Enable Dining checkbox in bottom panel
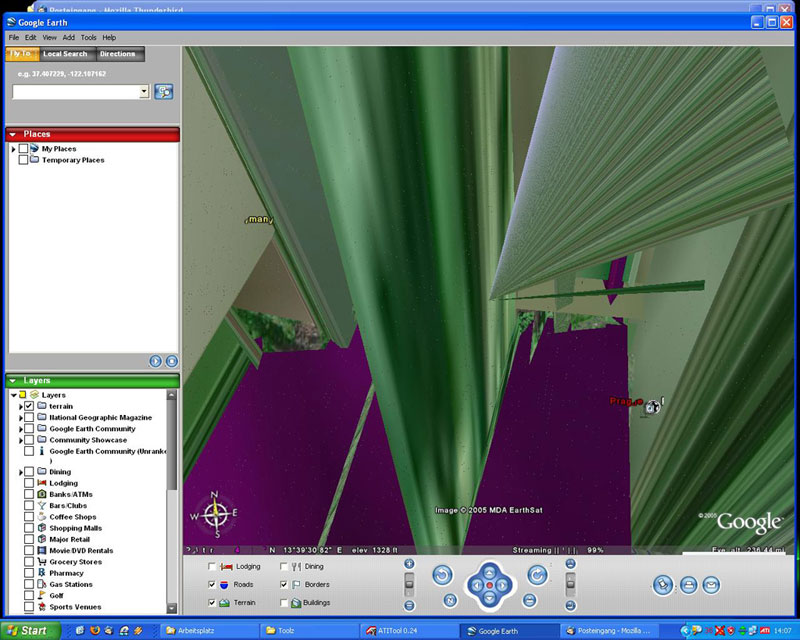Screen dimensions: 800x640 click(x=284, y=567)
